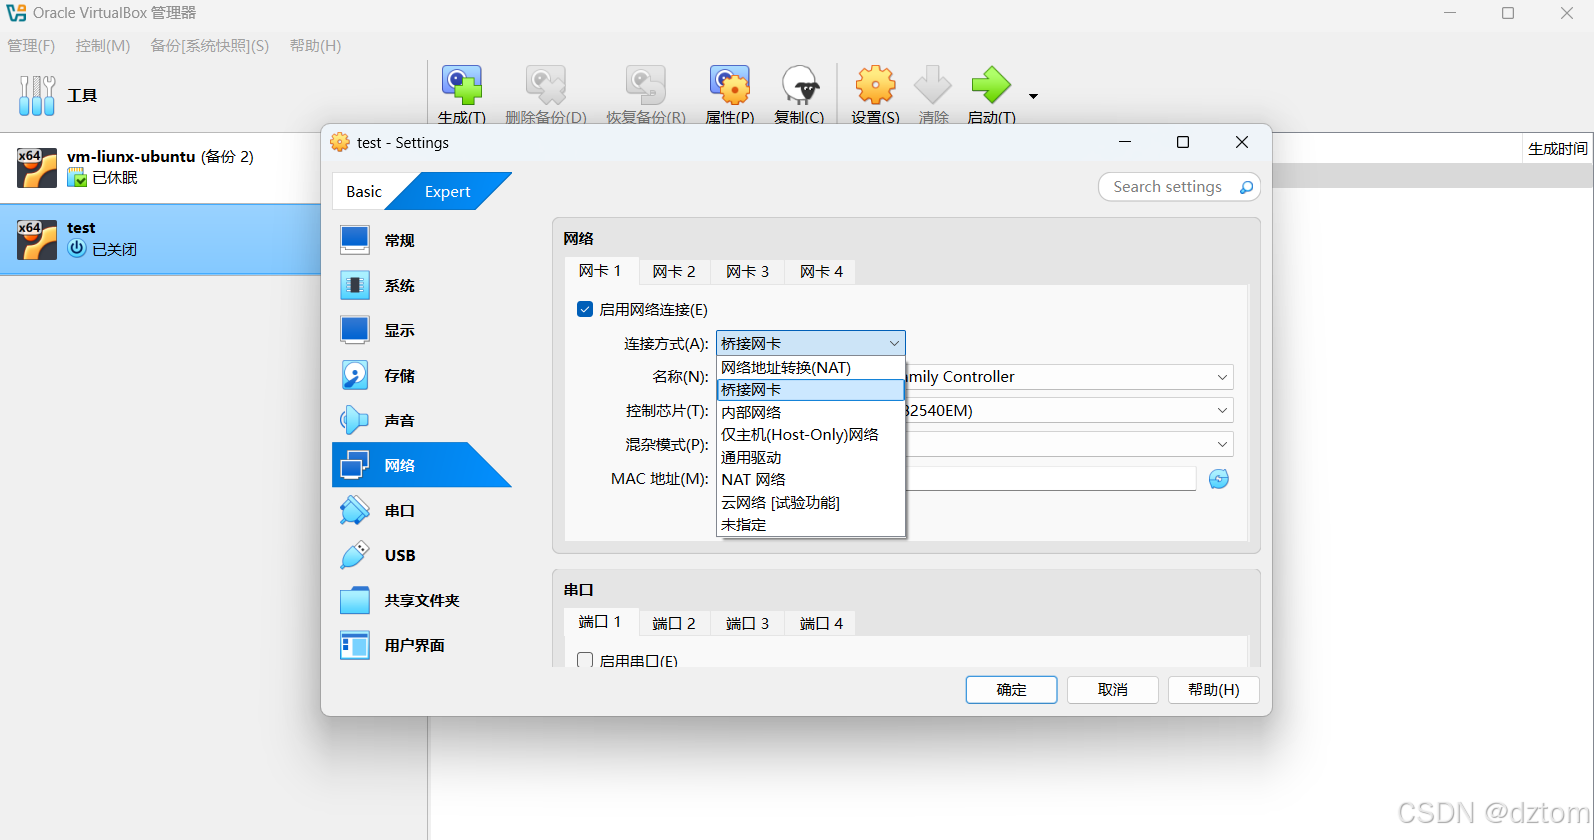Click the 生成时间 column header
The width and height of the screenshot is (1594, 840).
coord(1557,149)
